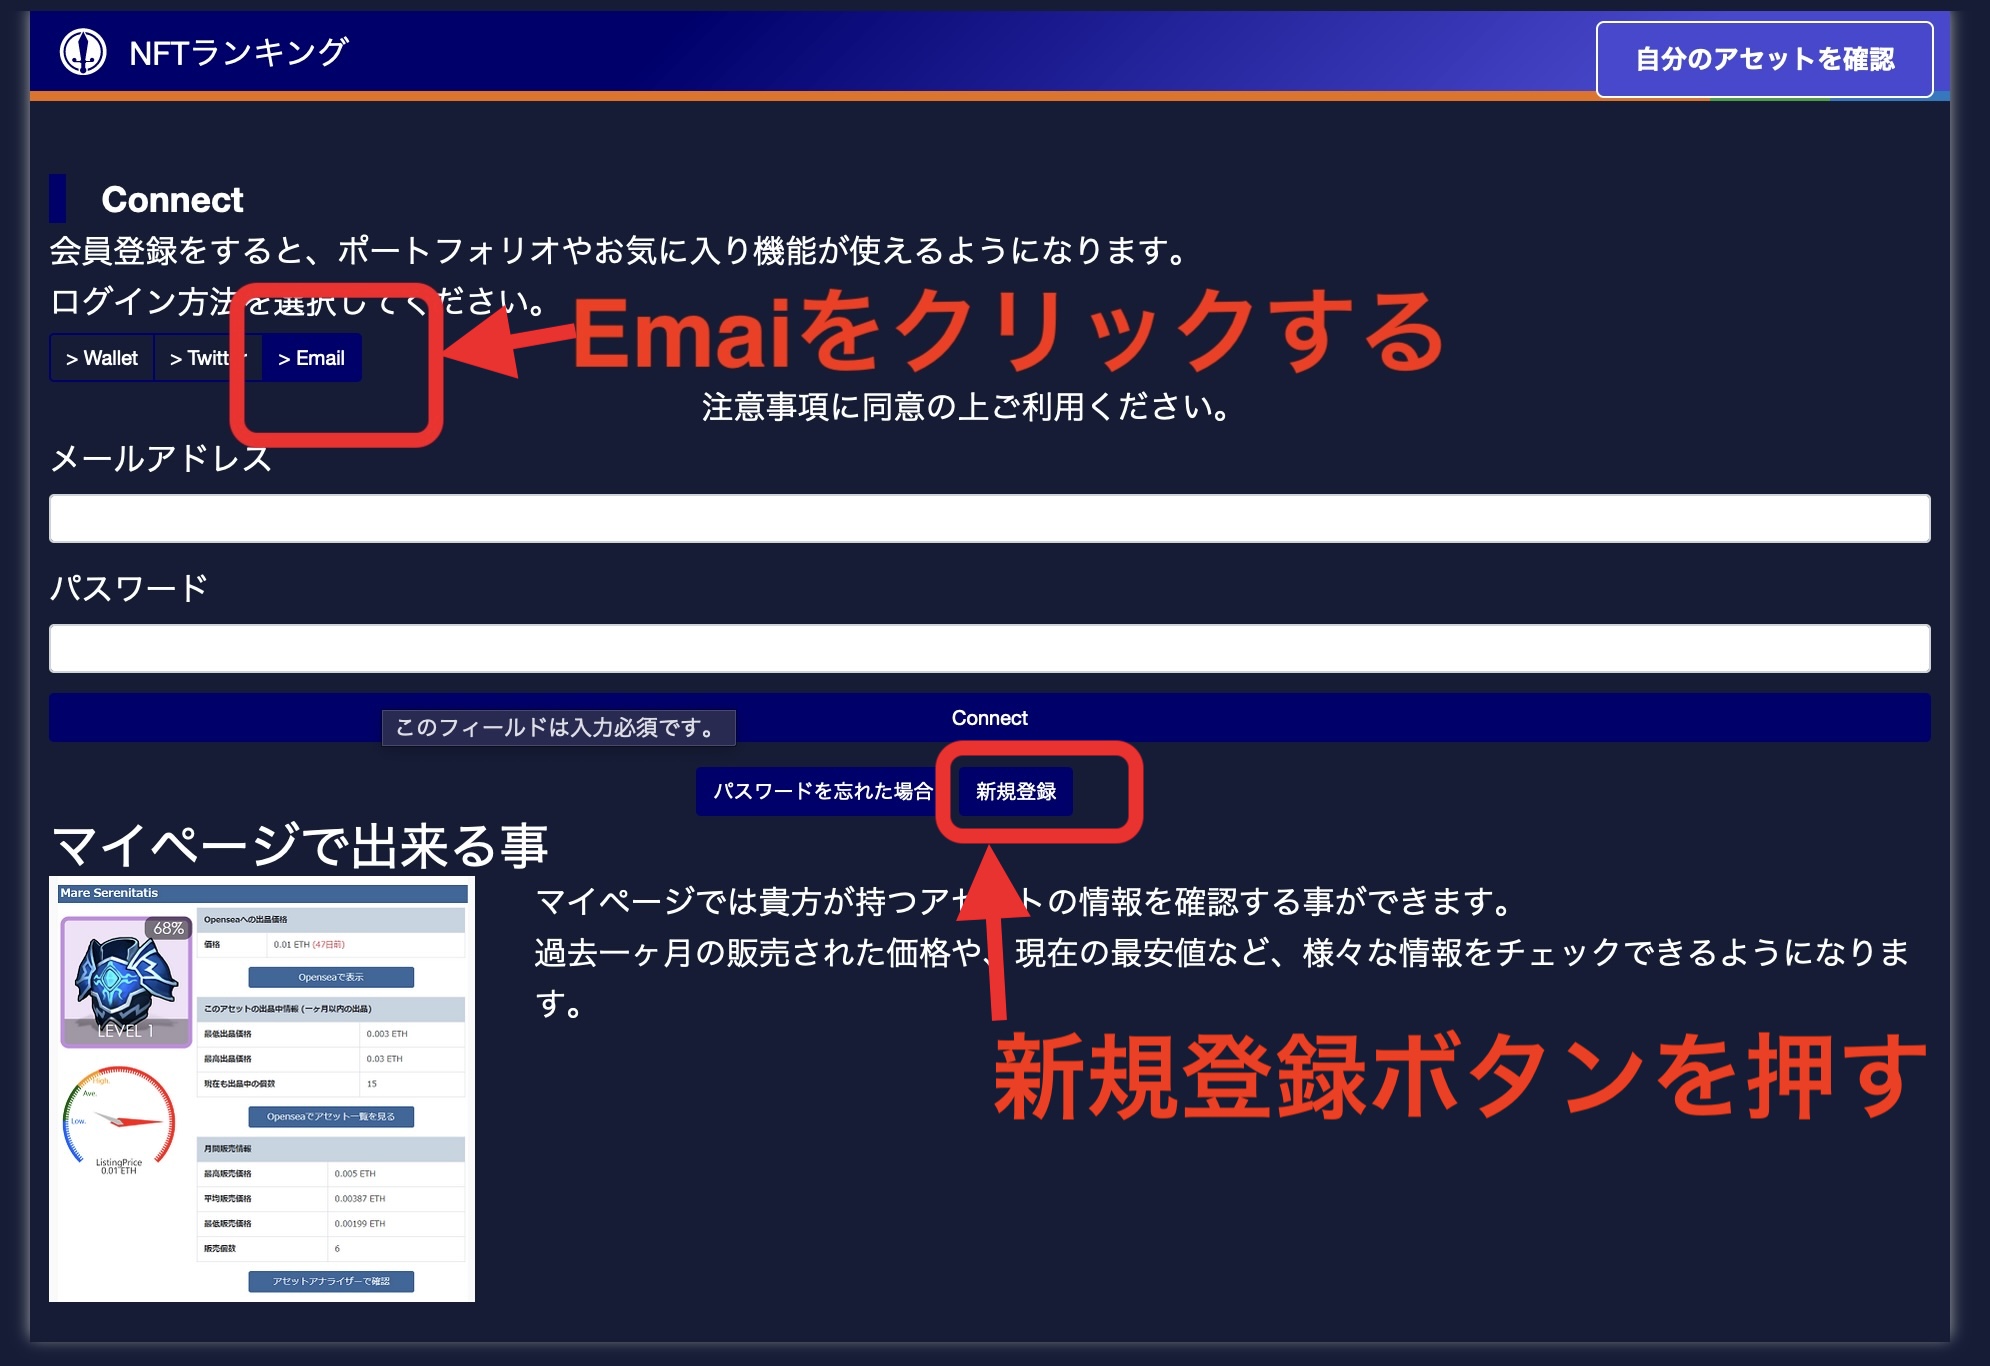Click the 自分のアセットを確認 button

[x=1764, y=59]
